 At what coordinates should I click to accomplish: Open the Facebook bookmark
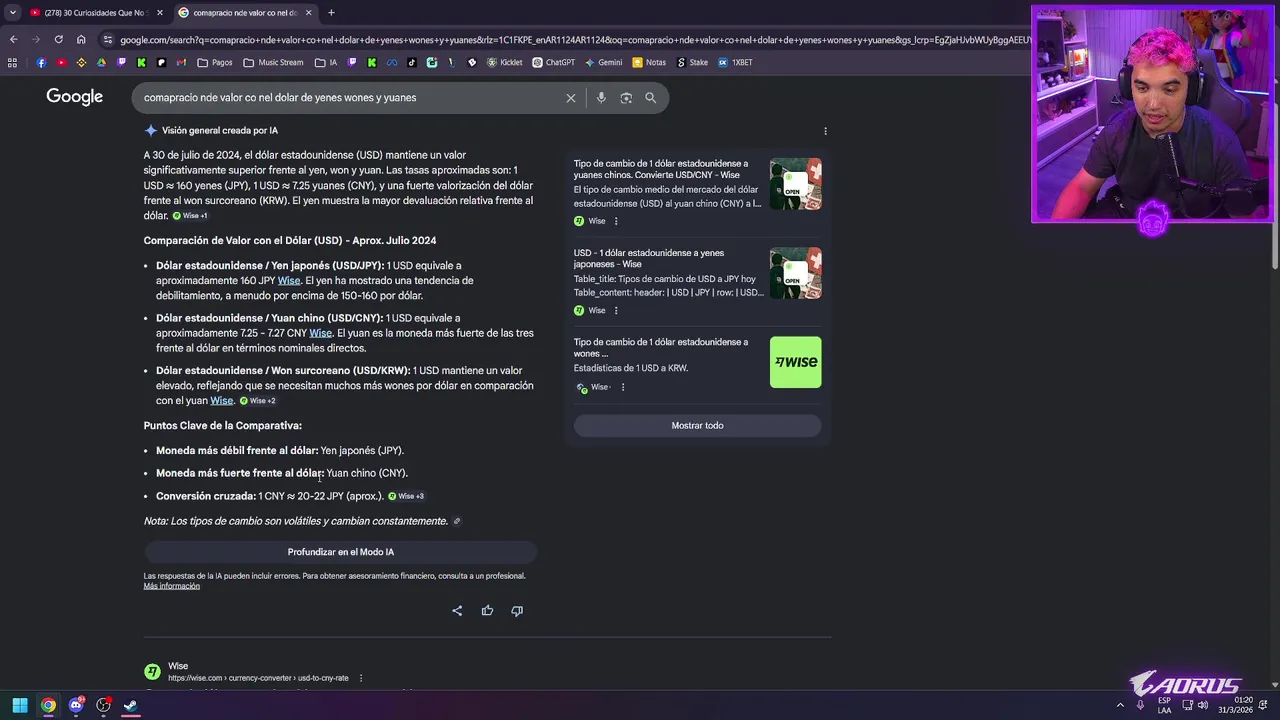(x=41, y=62)
